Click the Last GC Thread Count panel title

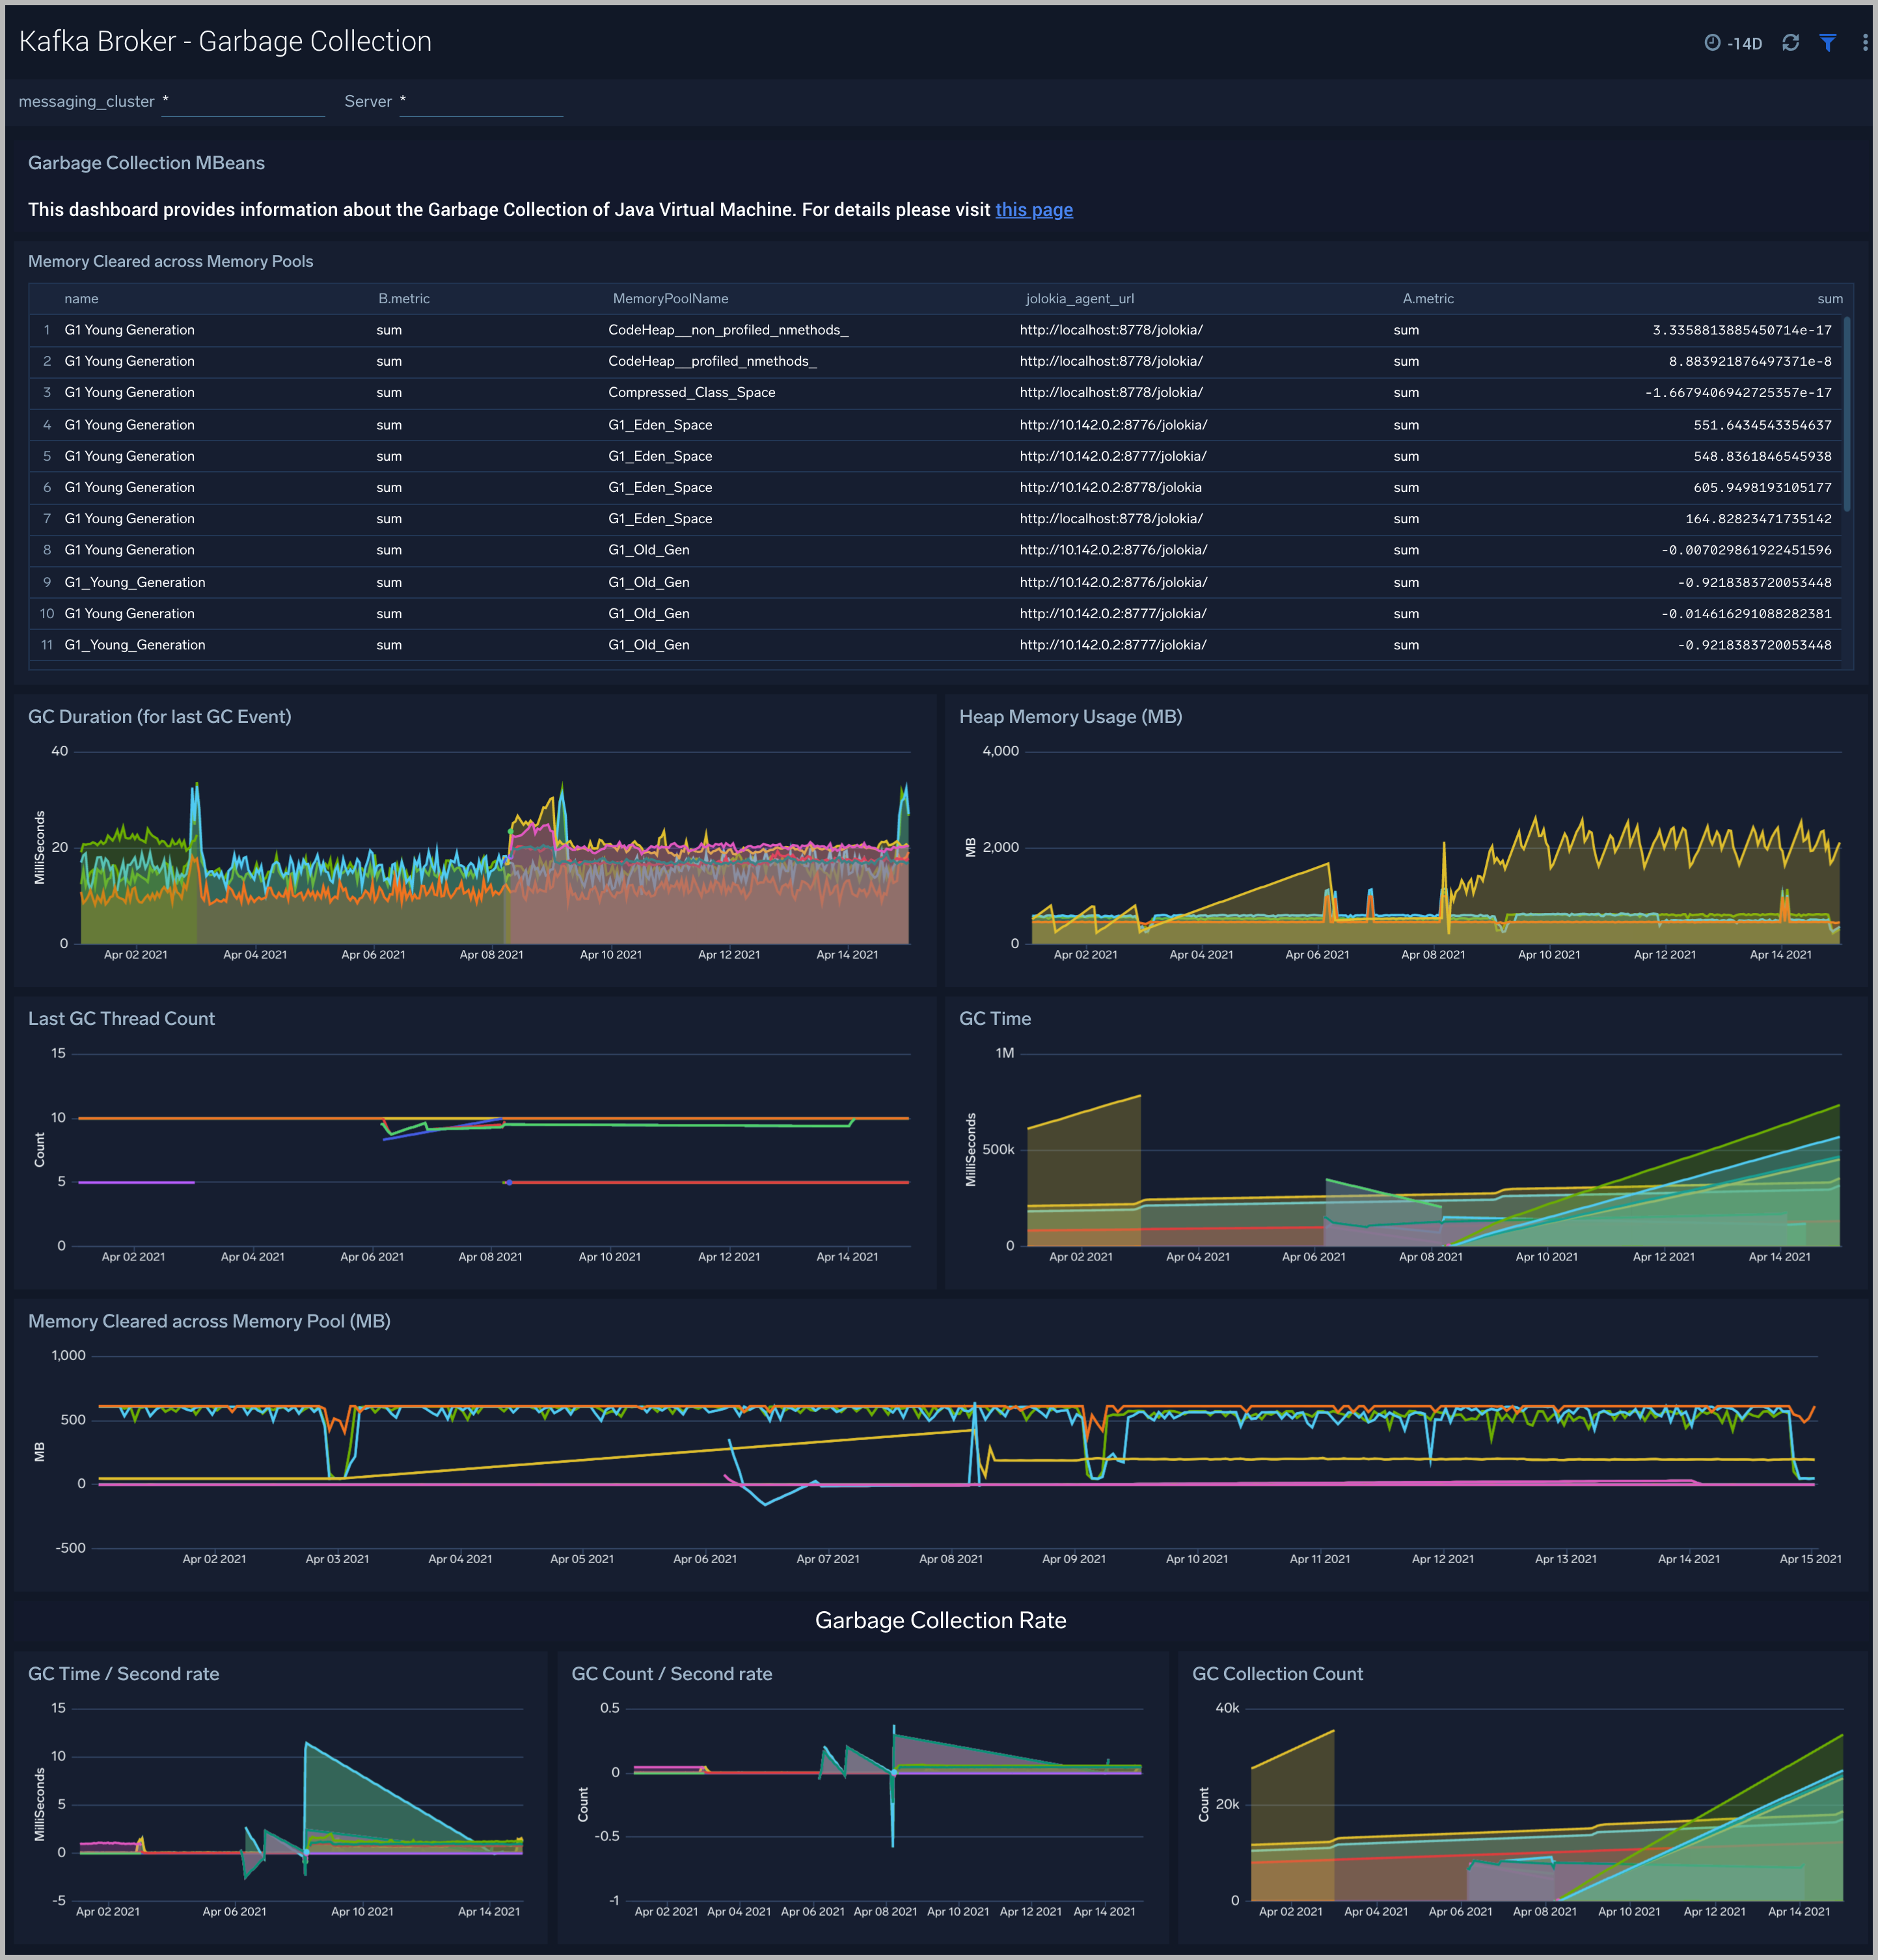121,1019
